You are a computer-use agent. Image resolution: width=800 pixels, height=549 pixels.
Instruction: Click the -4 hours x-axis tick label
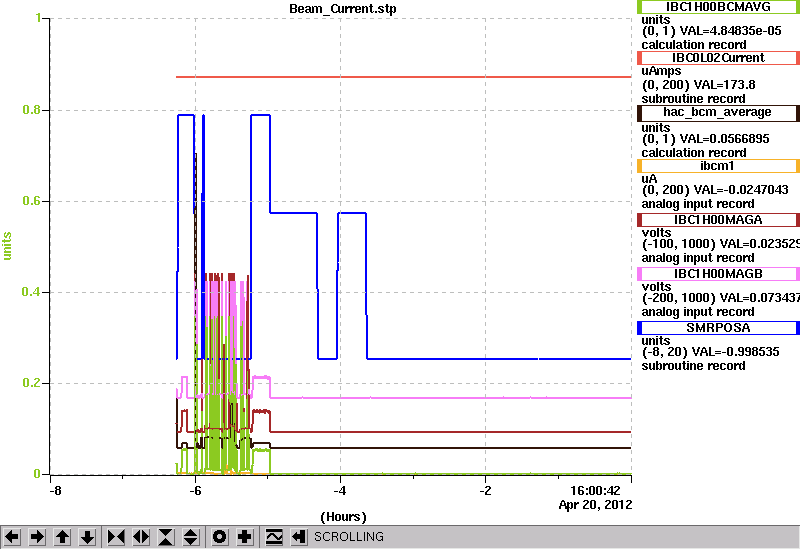coord(340,491)
